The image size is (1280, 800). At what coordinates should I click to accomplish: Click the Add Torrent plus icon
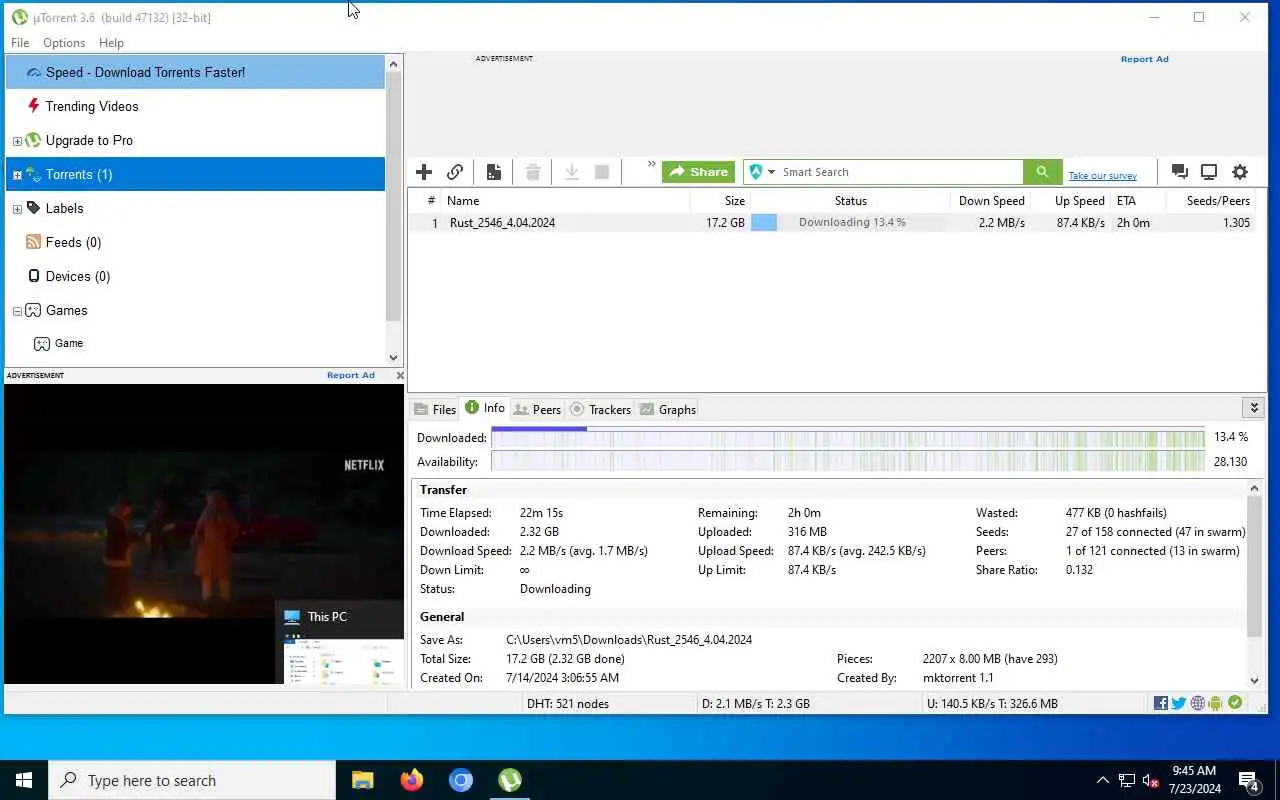tap(424, 172)
